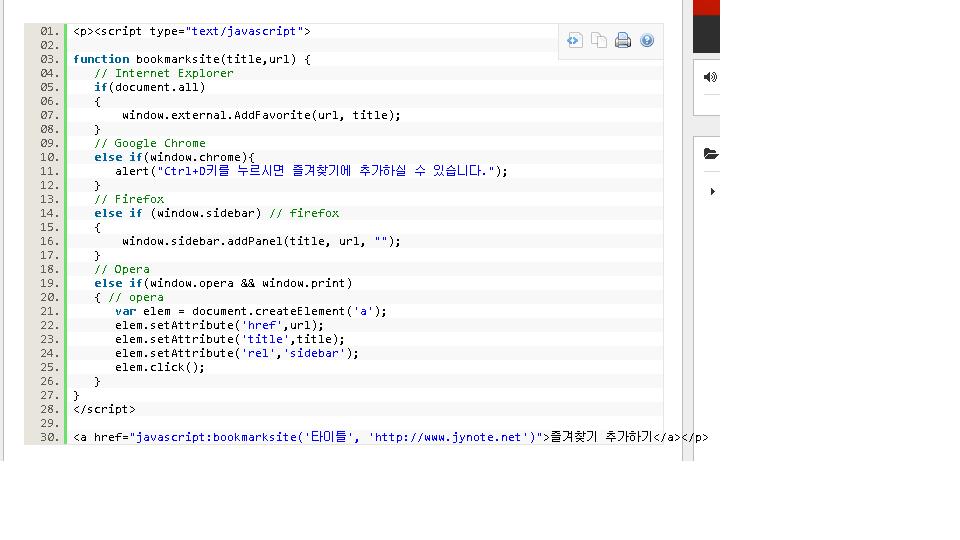Click the elem.setAttribute('rel','sidebar') line
The height and width of the screenshot is (540, 960).
pos(237,353)
